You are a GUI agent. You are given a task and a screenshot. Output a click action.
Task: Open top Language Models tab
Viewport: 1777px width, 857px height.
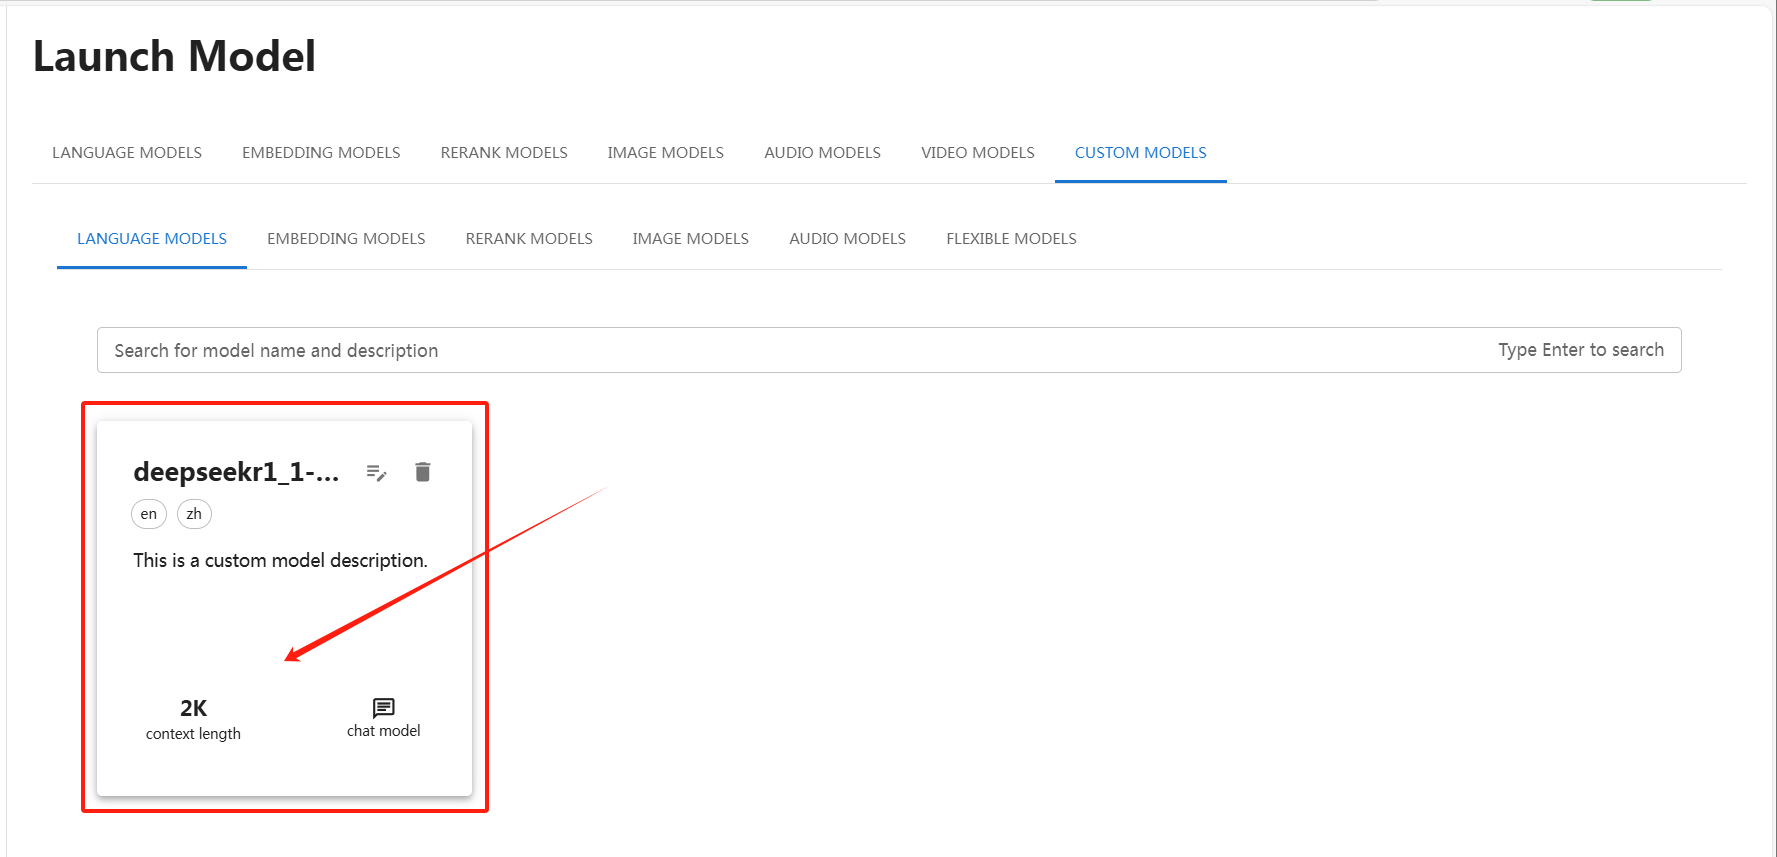click(127, 153)
